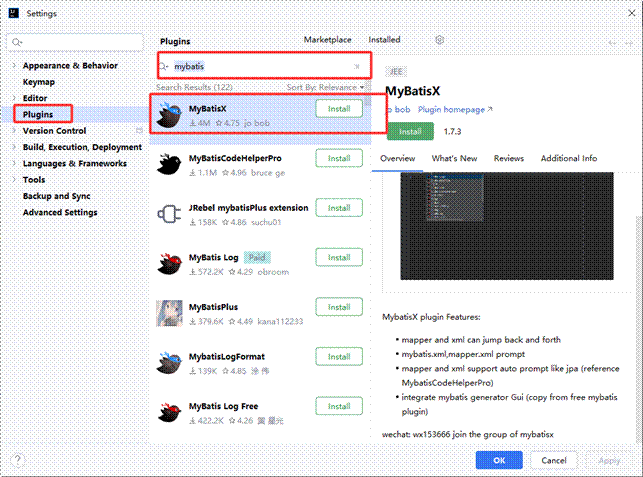Open the Overview tab
The height and width of the screenshot is (477, 643).
pyautogui.click(x=397, y=158)
